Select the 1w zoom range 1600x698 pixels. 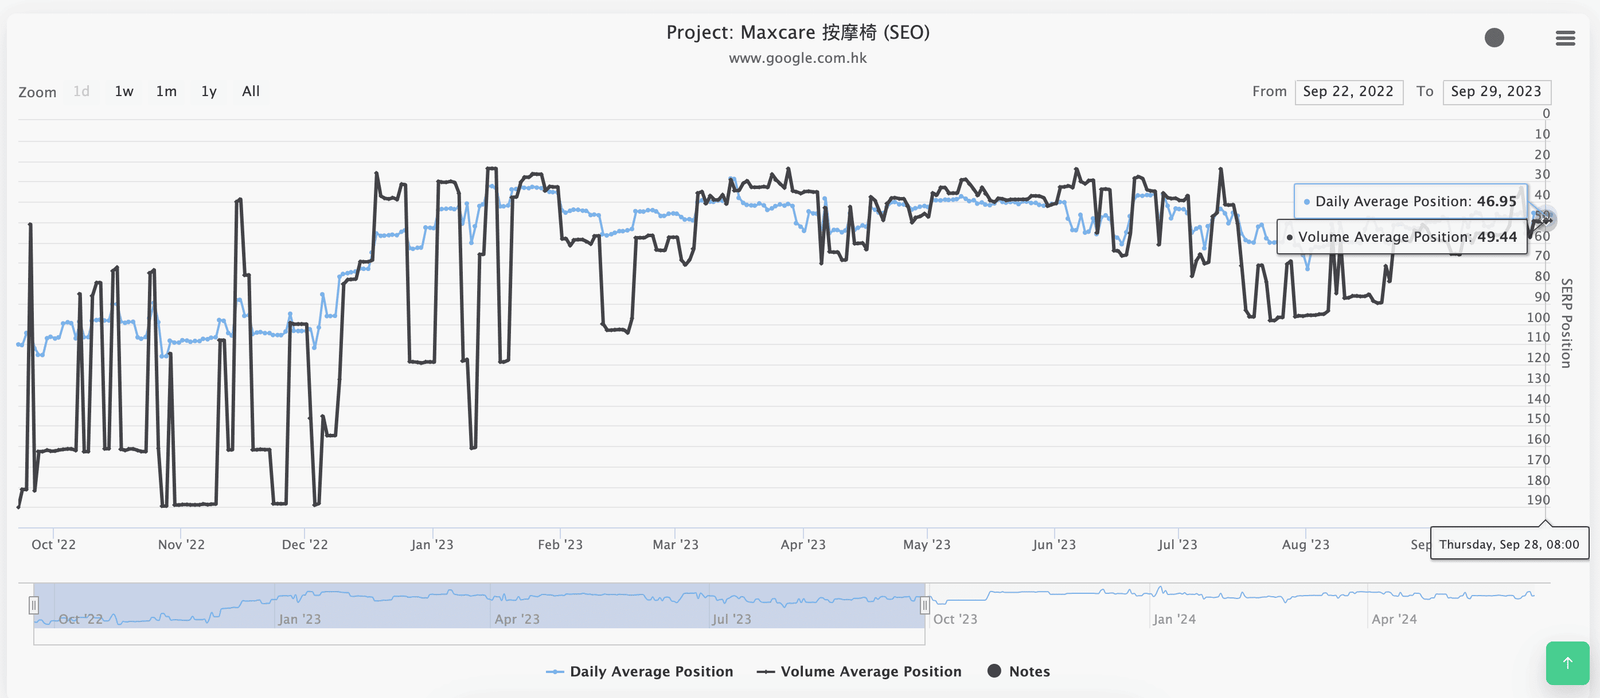pyautogui.click(x=124, y=92)
